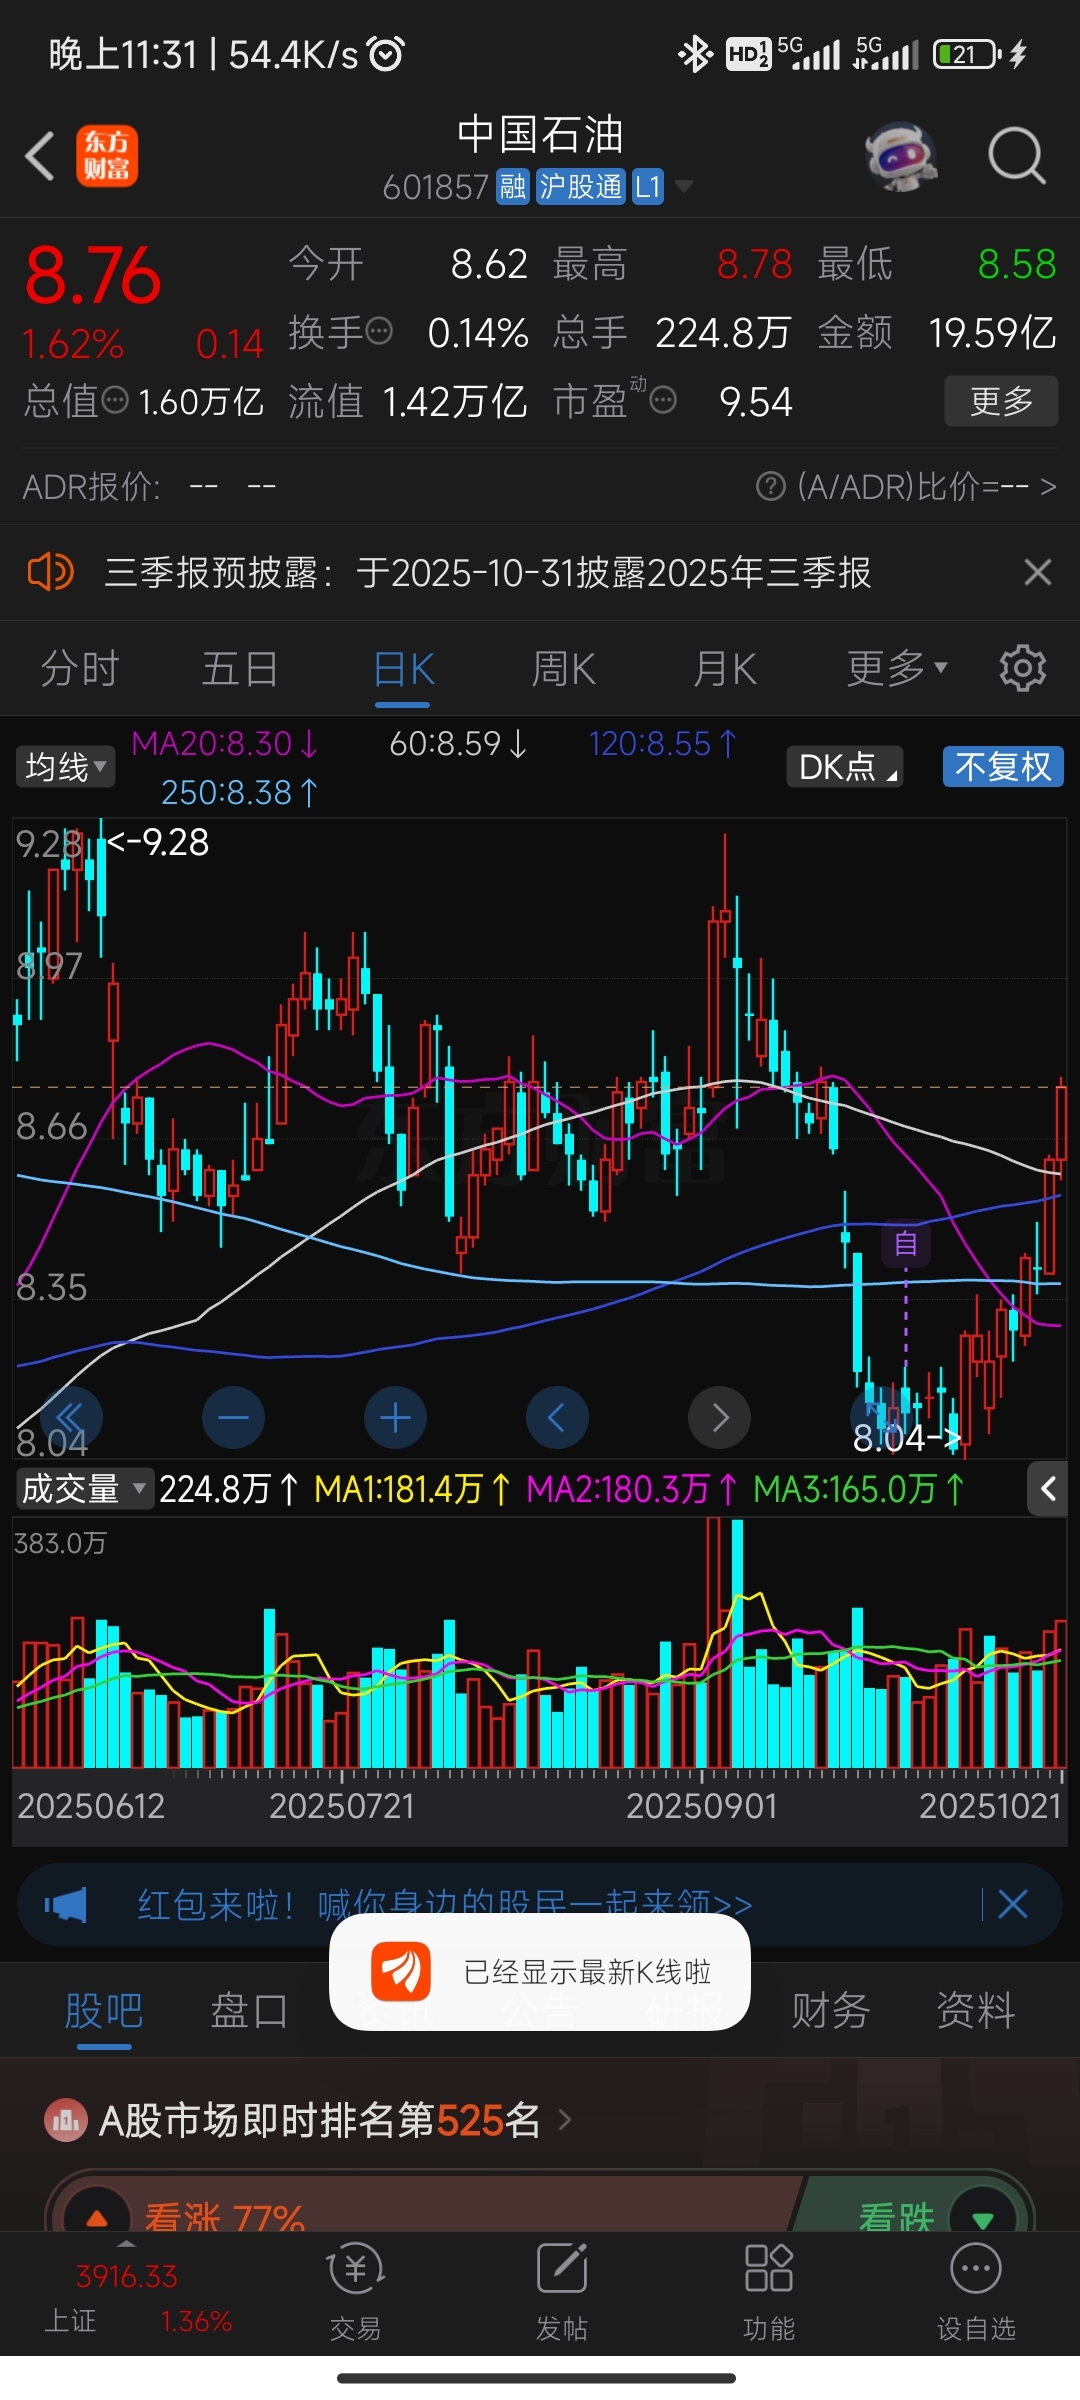The width and height of the screenshot is (1080, 2400).
Task: Move chart left with left arrow button
Action: [x=557, y=1417]
